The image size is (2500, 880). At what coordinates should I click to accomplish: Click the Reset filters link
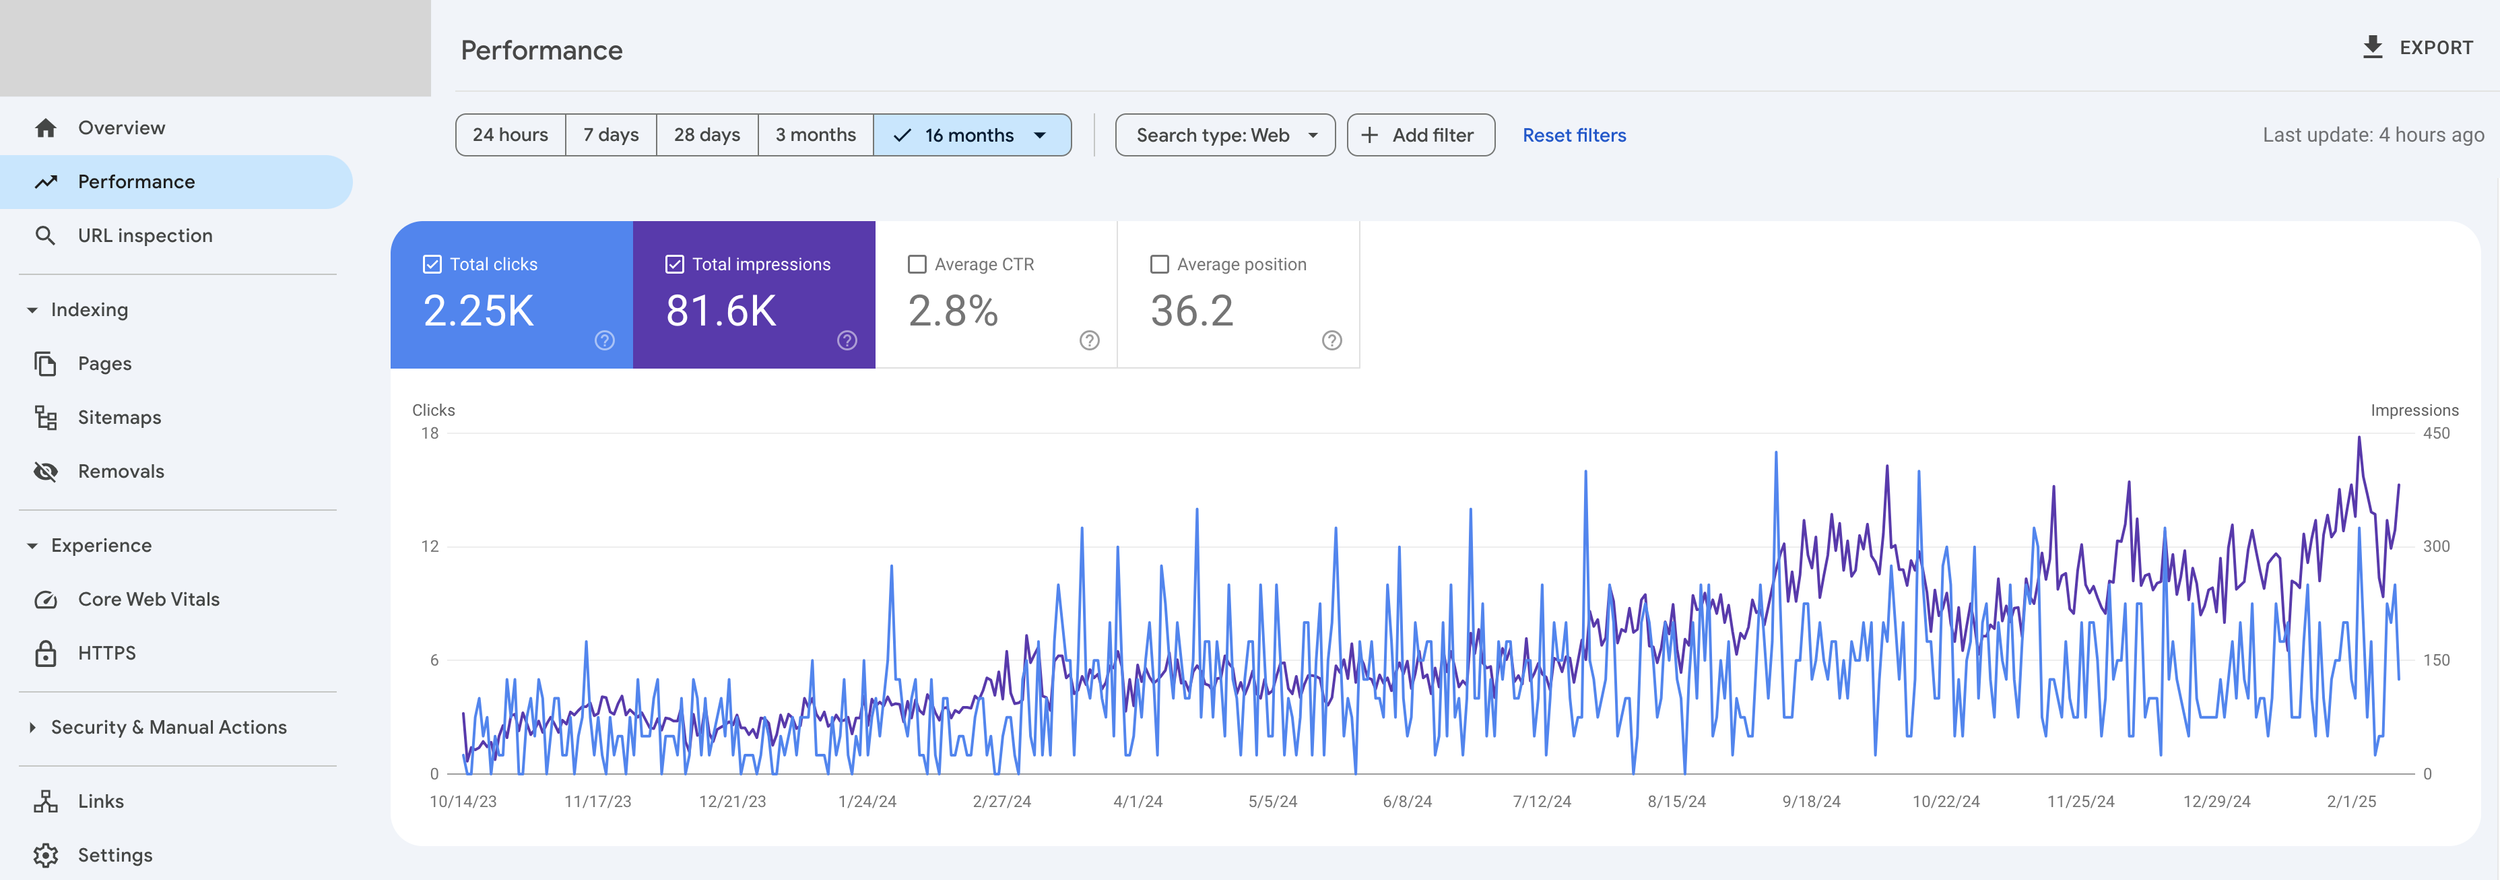[1574, 135]
